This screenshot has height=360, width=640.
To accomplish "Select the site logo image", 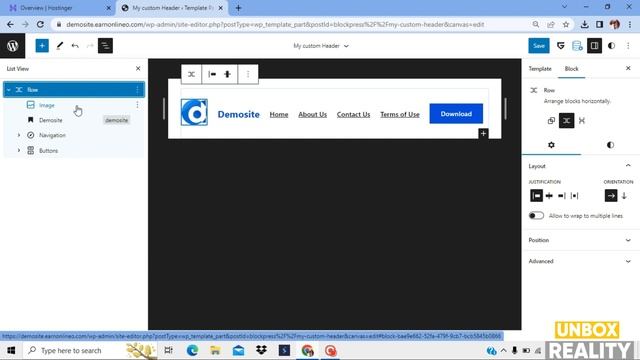I will 194,112.
